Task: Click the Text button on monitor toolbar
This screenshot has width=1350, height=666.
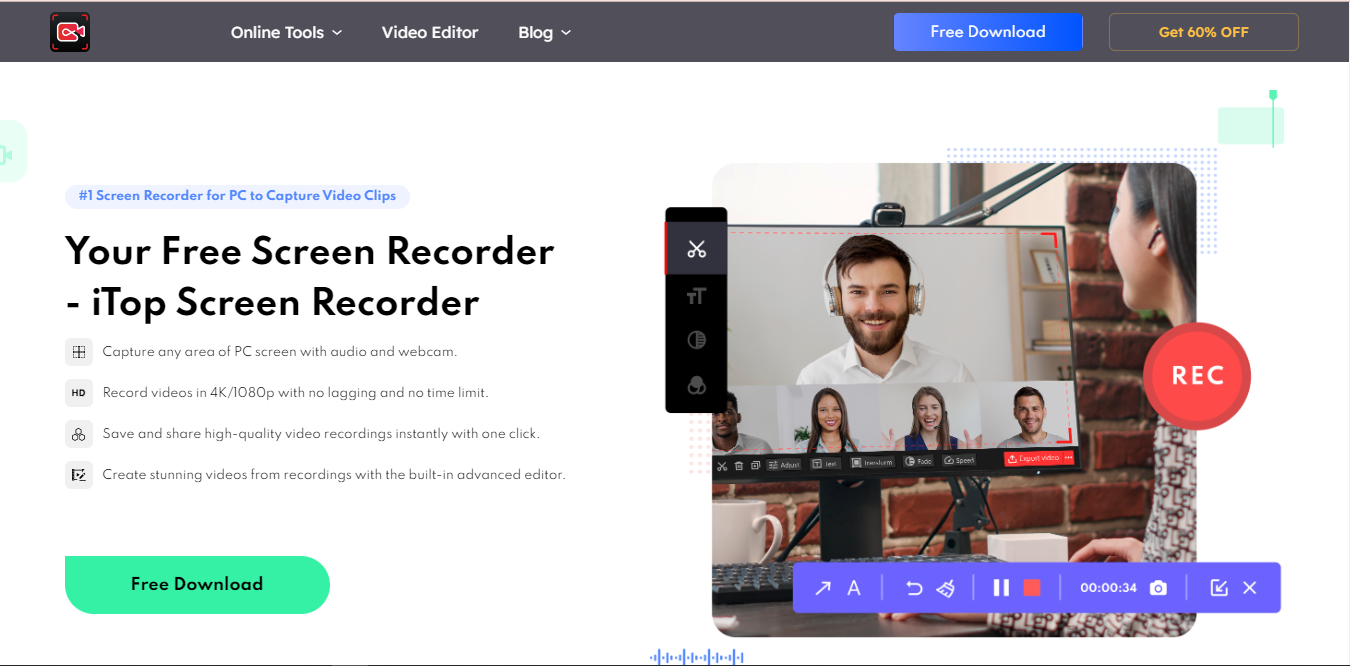Action: coord(825,464)
